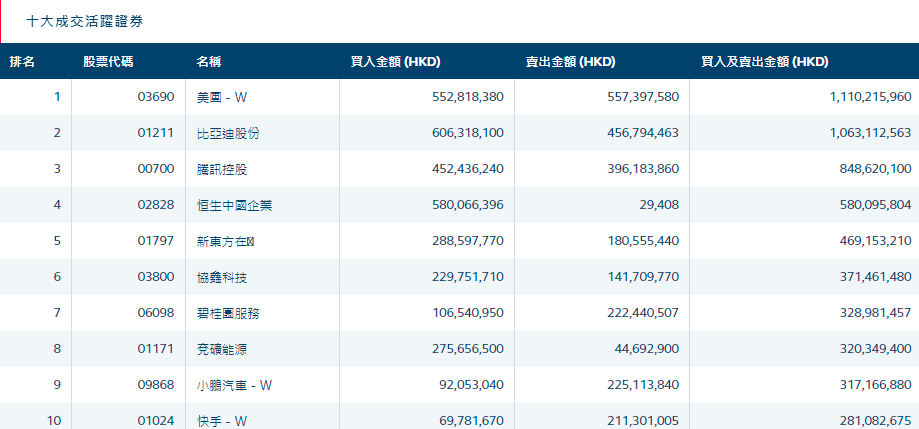Click rank number 5 in the 排名 column
This screenshot has width=919, height=429.
(57, 241)
